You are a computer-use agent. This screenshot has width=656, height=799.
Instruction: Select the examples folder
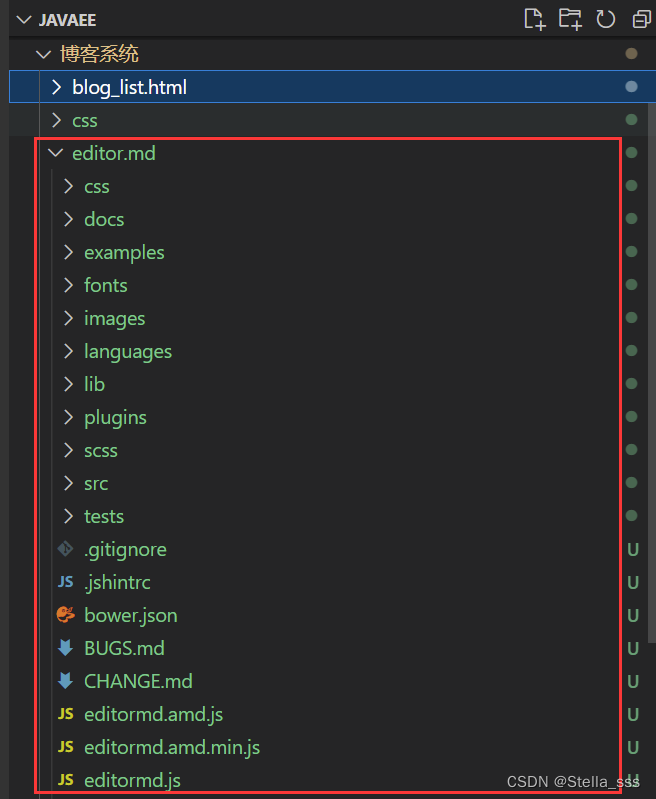coord(124,252)
